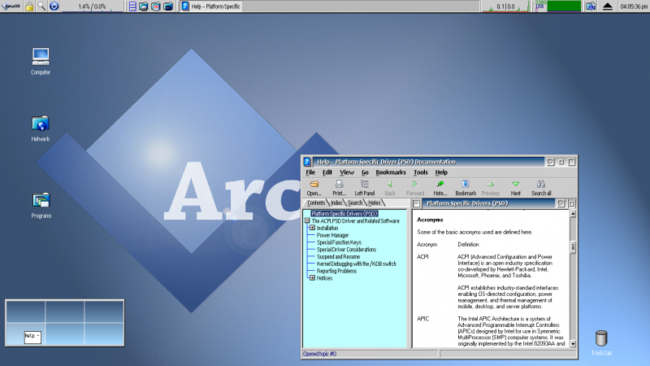The height and width of the screenshot is (366, 650).
Task: Click the Bookmark toolbar icon
Action: tap(465, 184)
